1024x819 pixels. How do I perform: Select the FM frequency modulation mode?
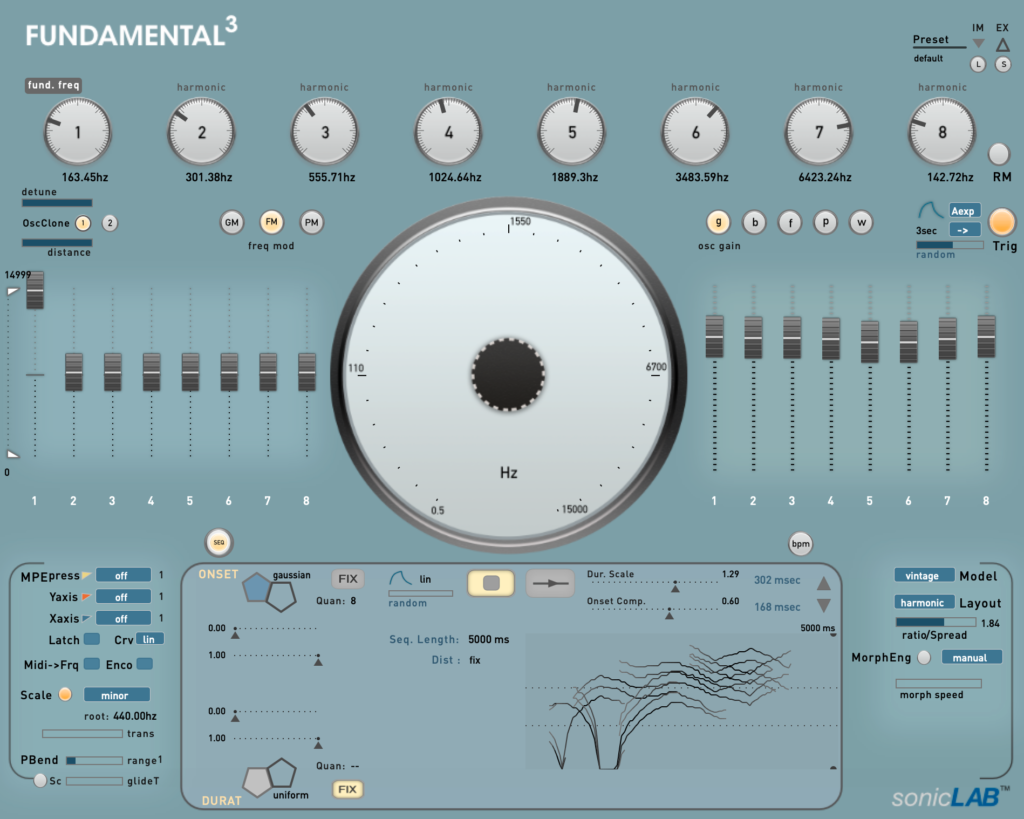pyautogui.click(x=272, y=222)
